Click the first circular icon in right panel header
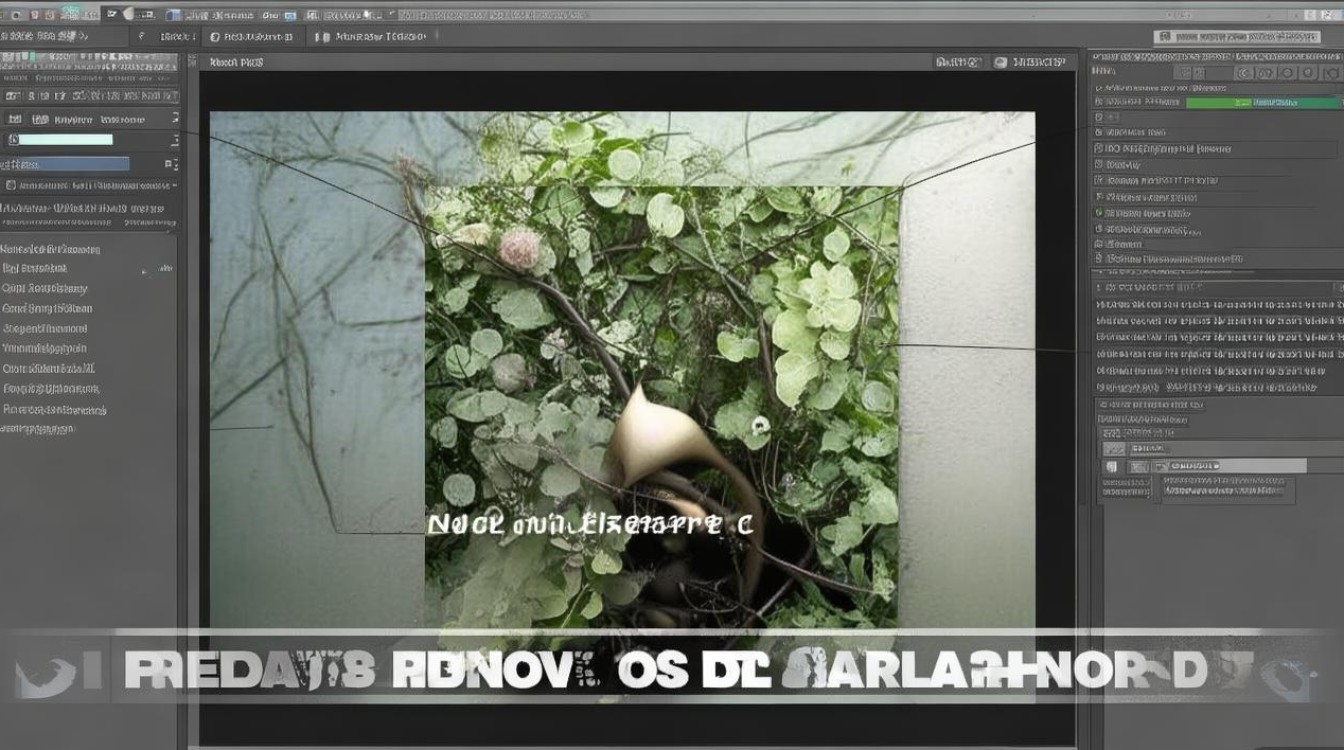 [x=1244, y=72]
